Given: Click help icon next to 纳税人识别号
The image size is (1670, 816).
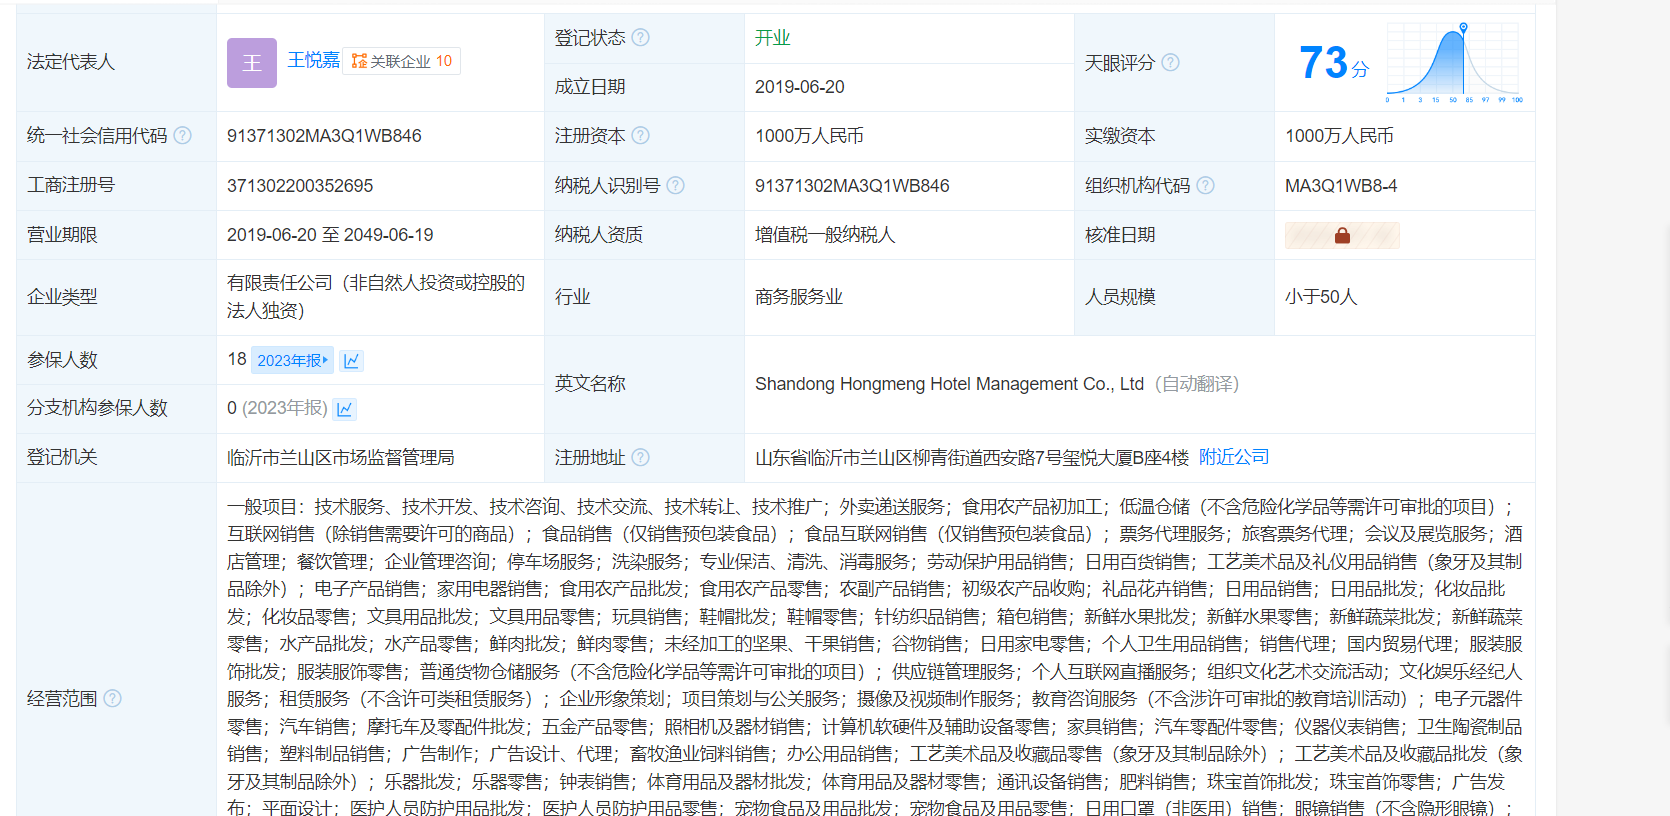Looking at the screenshot, I should (x=676, y=185).
